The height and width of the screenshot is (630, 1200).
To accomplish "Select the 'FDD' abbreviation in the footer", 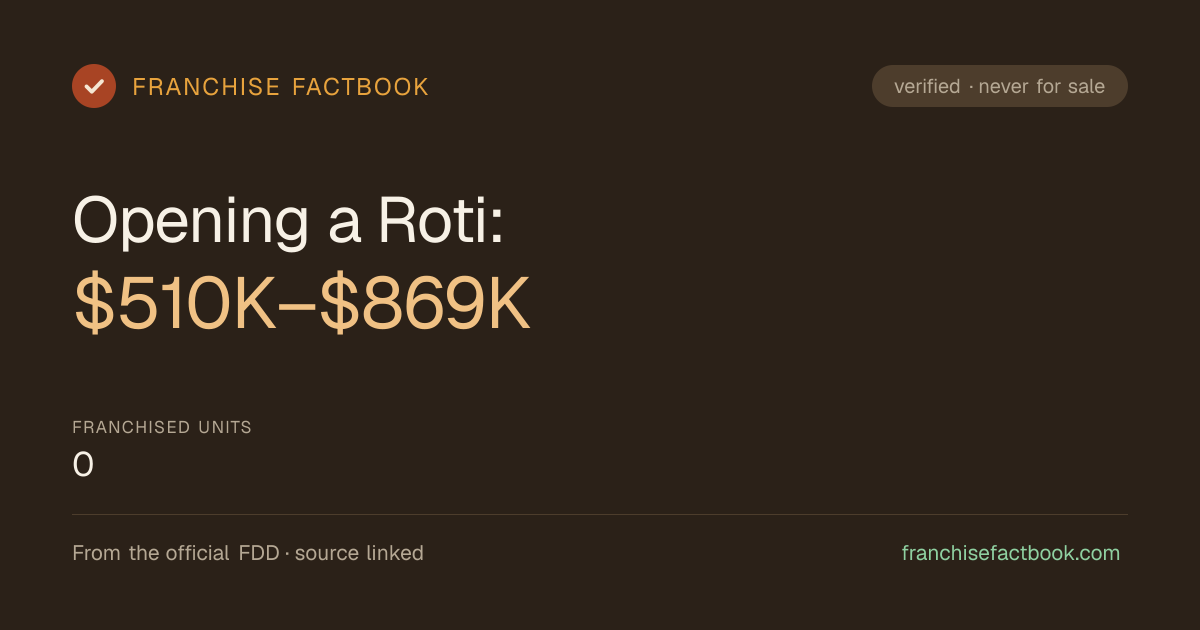I will pos(259,553).
